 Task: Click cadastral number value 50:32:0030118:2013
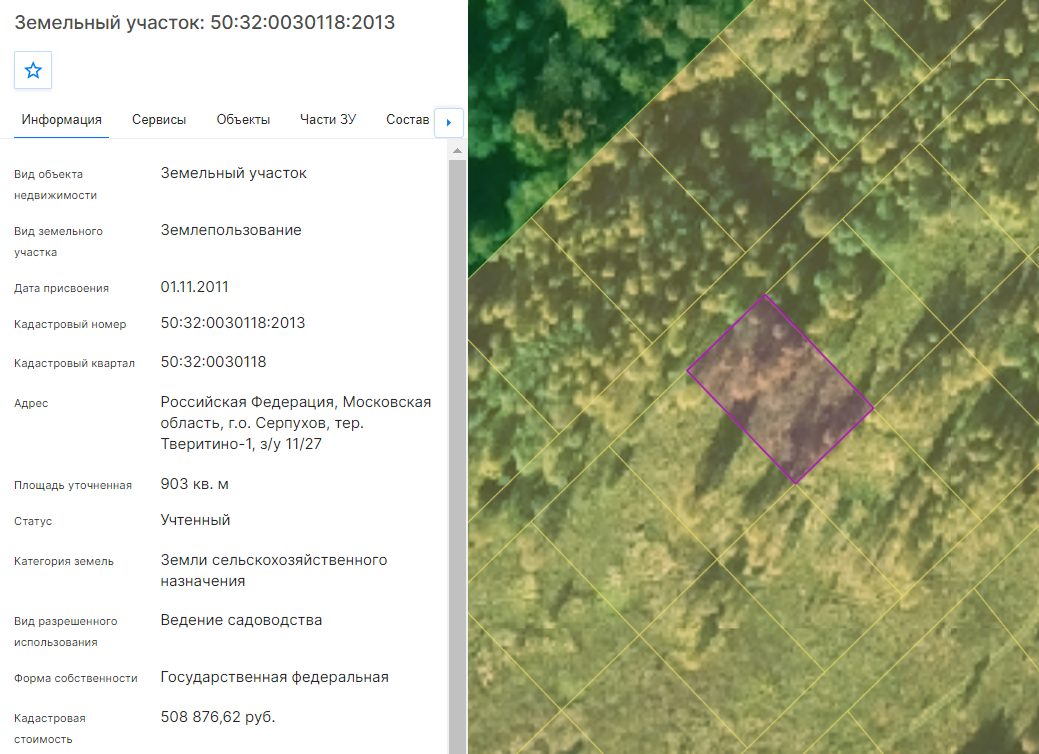(x=233, y=323)
